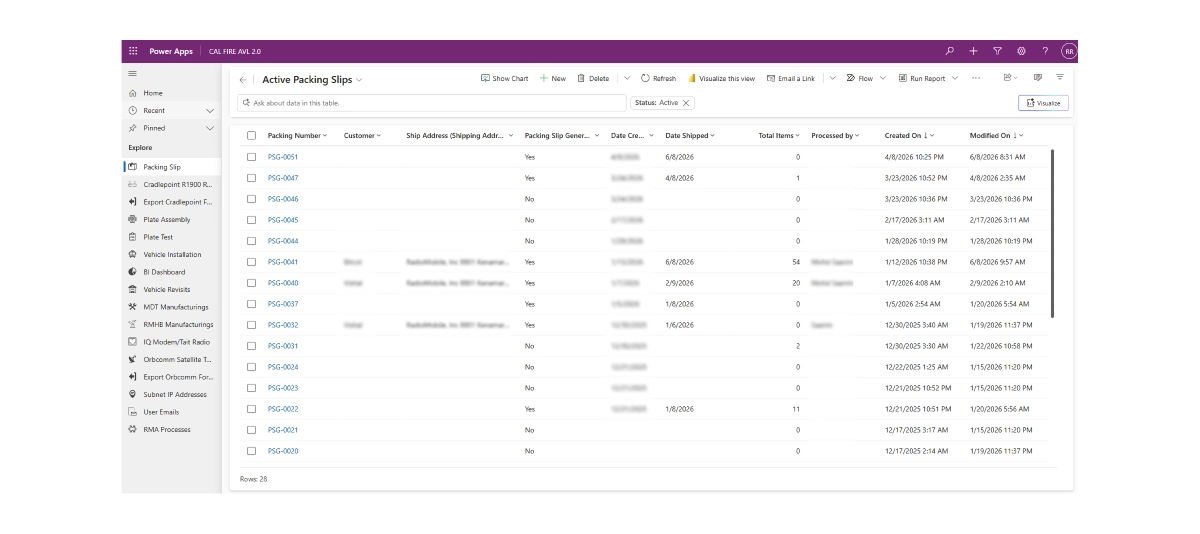Select the checkbox for row PSG-0046
Image resolution: width=1200 pixels, height=534 pixels.
point(252,199)
